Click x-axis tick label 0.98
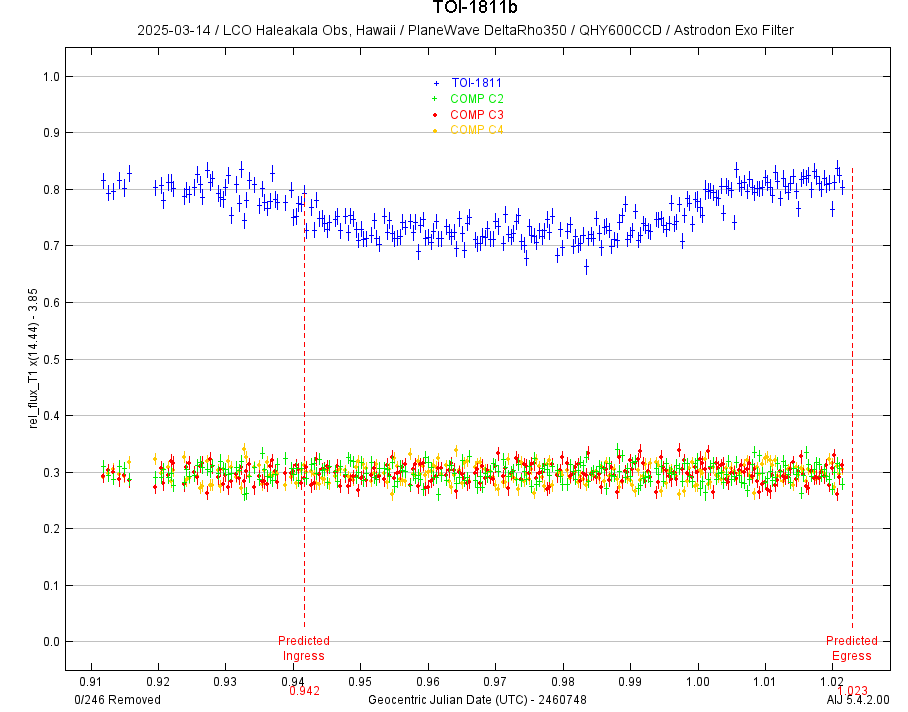908x712 pixels. click(563, 681)
